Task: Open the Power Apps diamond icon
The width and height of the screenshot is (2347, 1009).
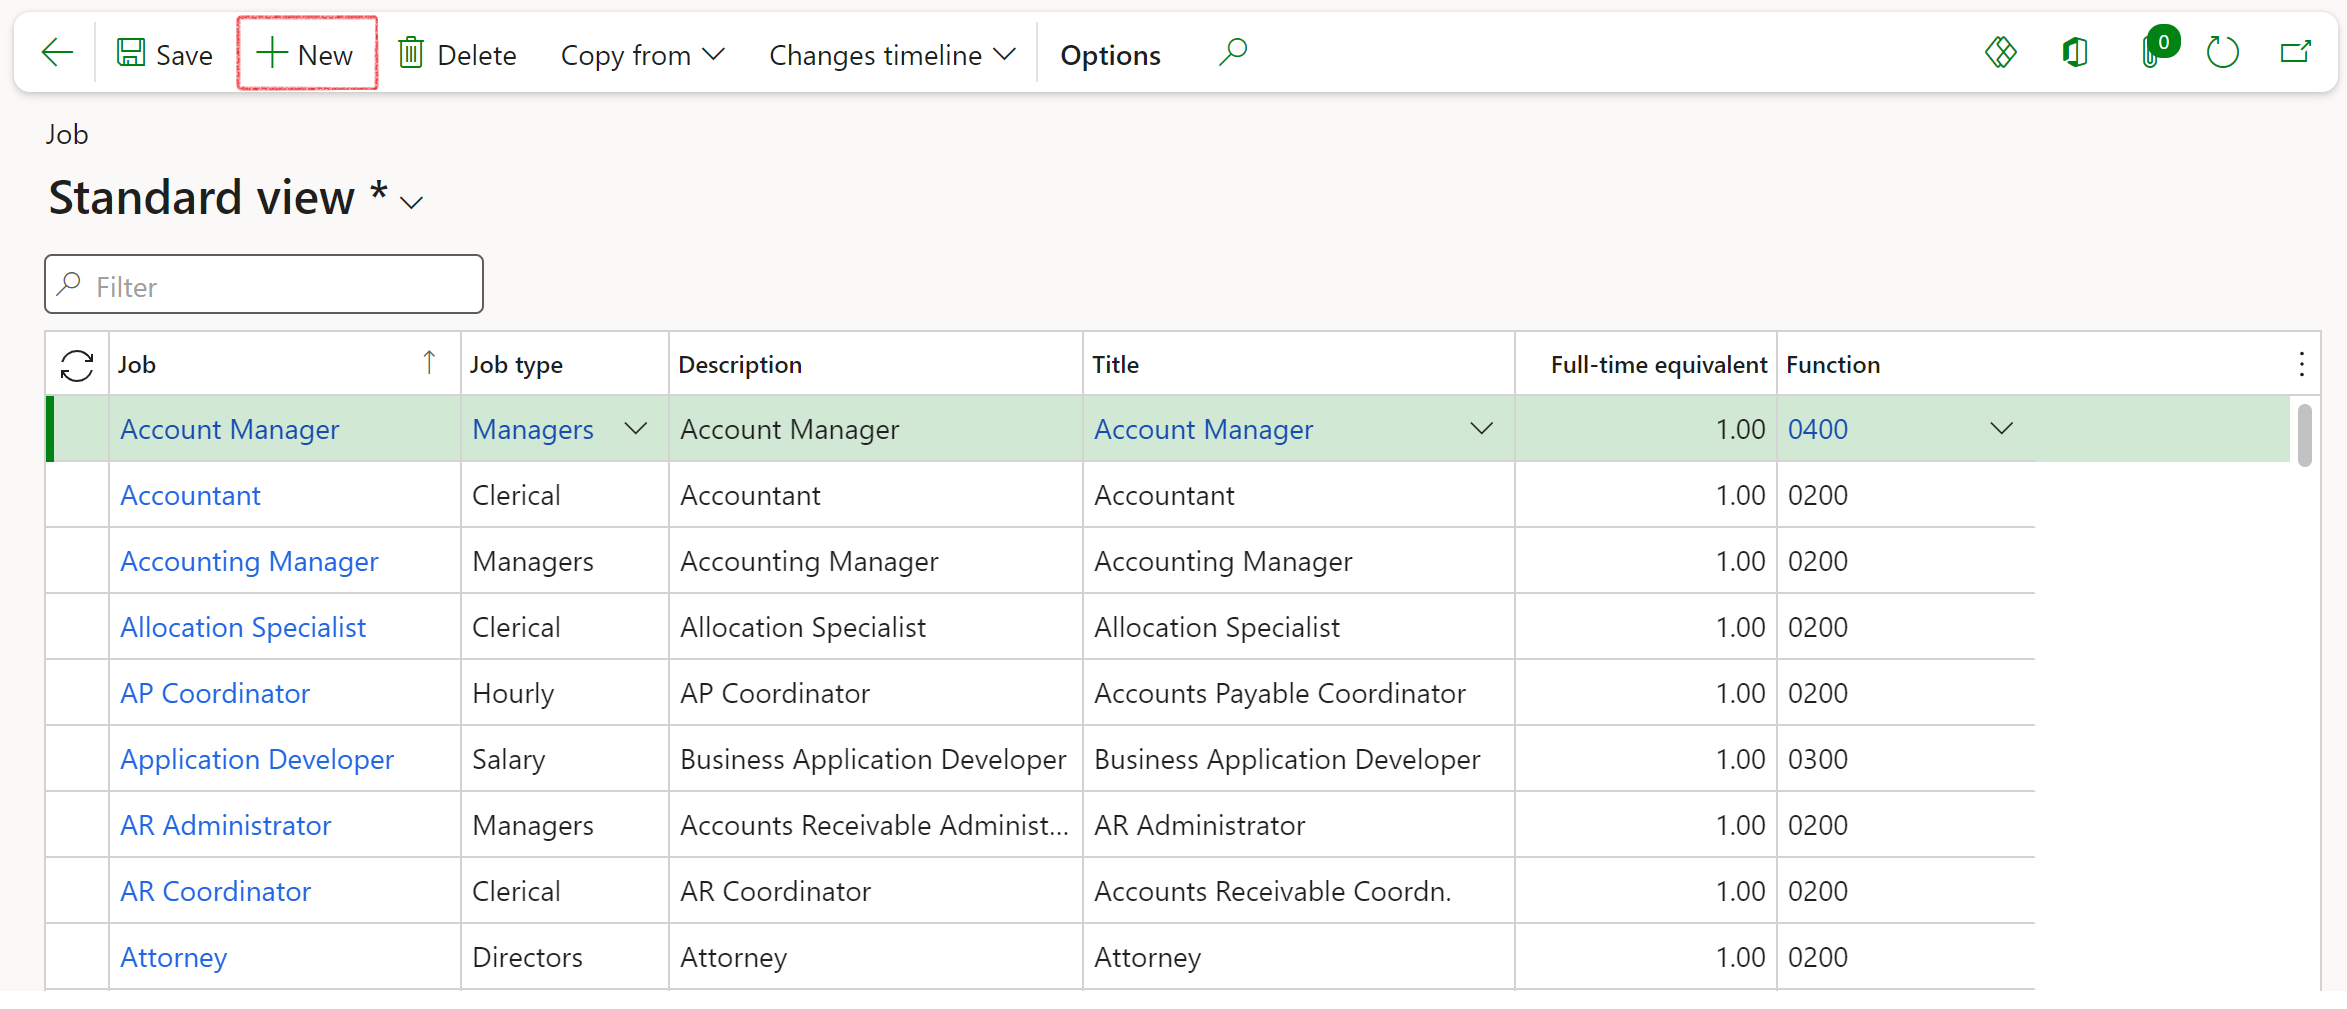Action: click(x=2000, y=52)
